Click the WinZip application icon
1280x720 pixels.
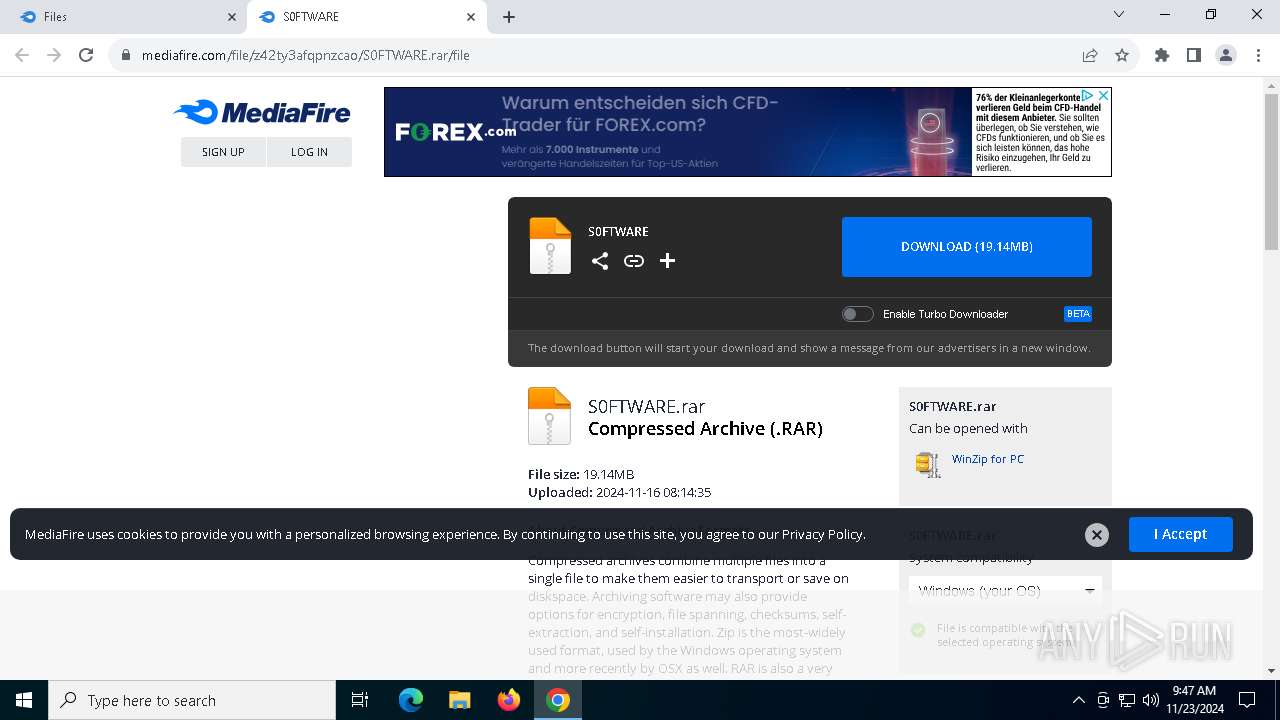(x=928, y=464)
